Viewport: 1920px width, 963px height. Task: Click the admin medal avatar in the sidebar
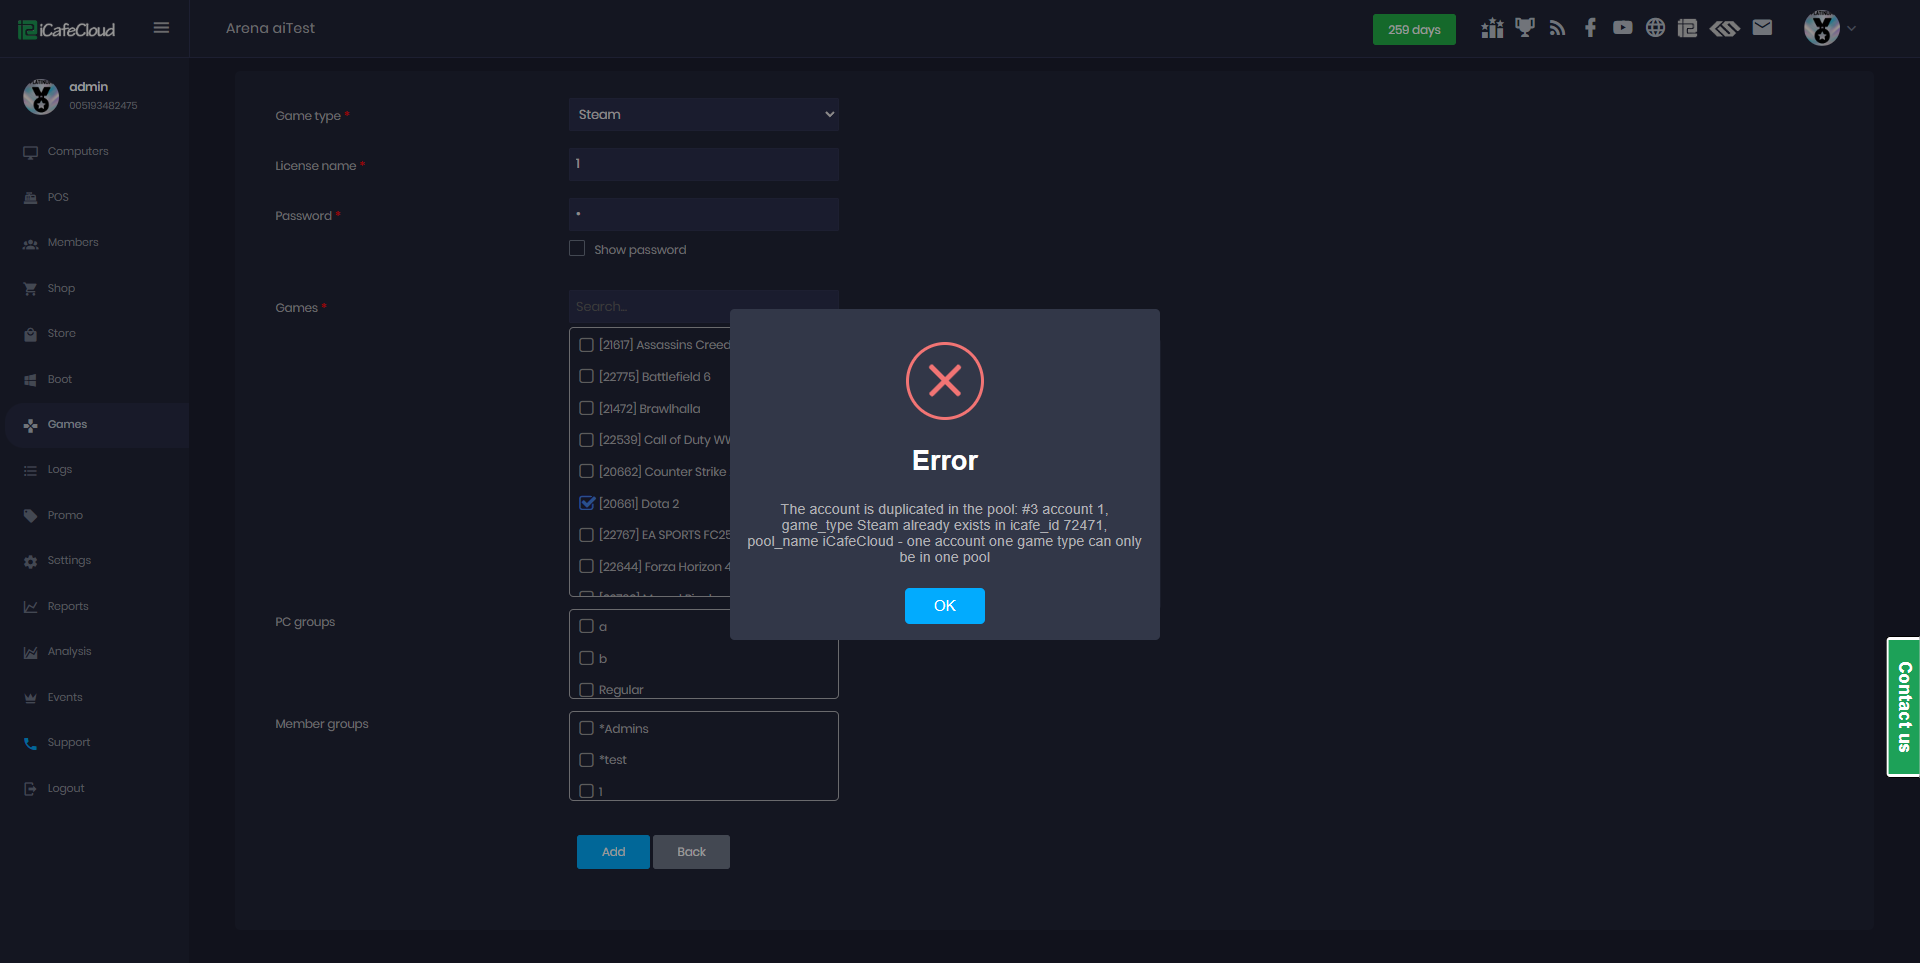41,96
